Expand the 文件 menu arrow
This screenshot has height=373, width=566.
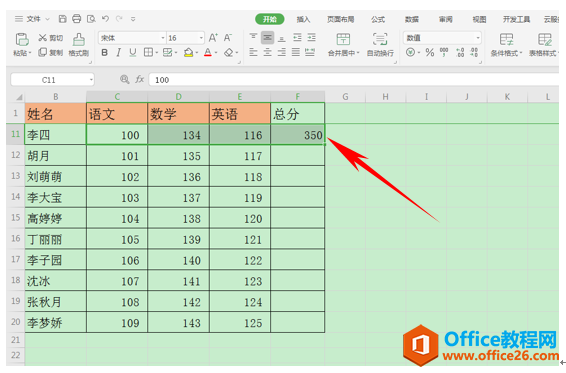(47, 19)
